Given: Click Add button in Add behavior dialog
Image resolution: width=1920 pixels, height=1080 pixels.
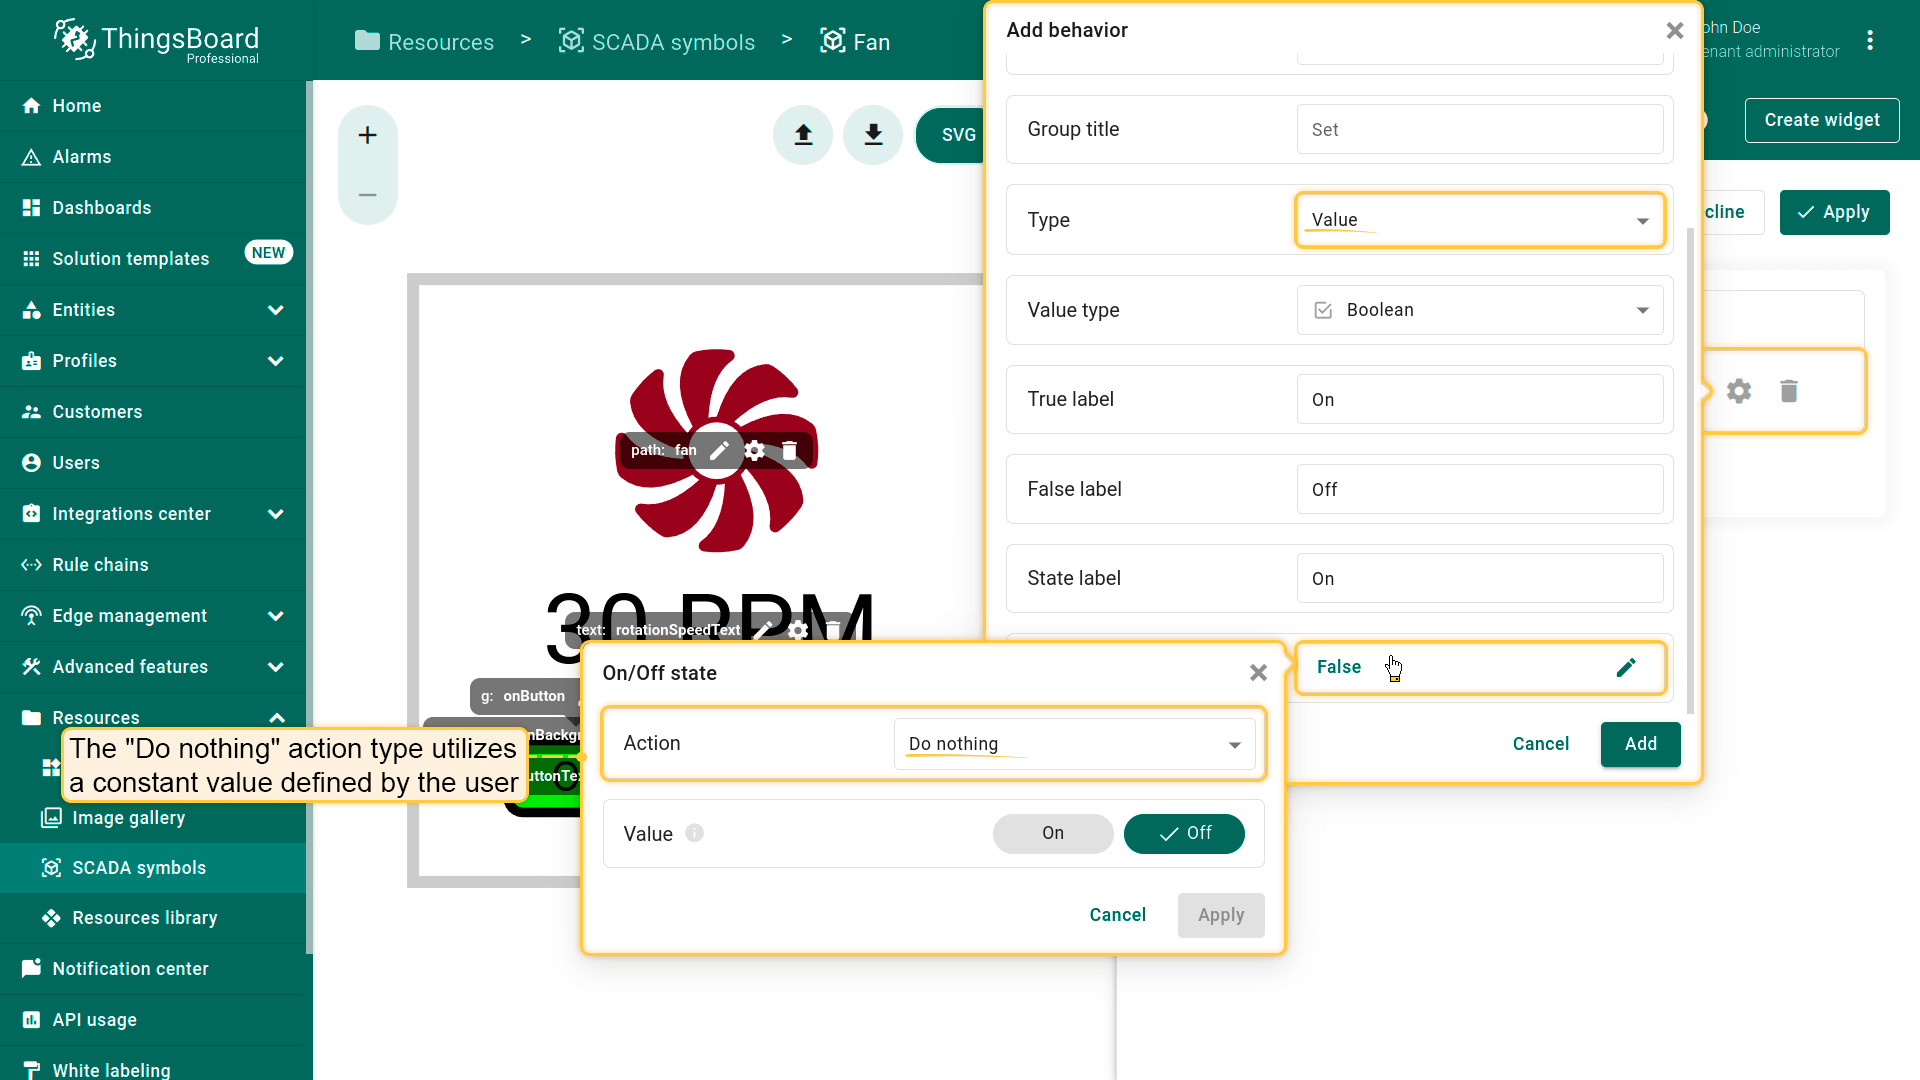Looking at the screenshot, I should tap(1640, 744).
